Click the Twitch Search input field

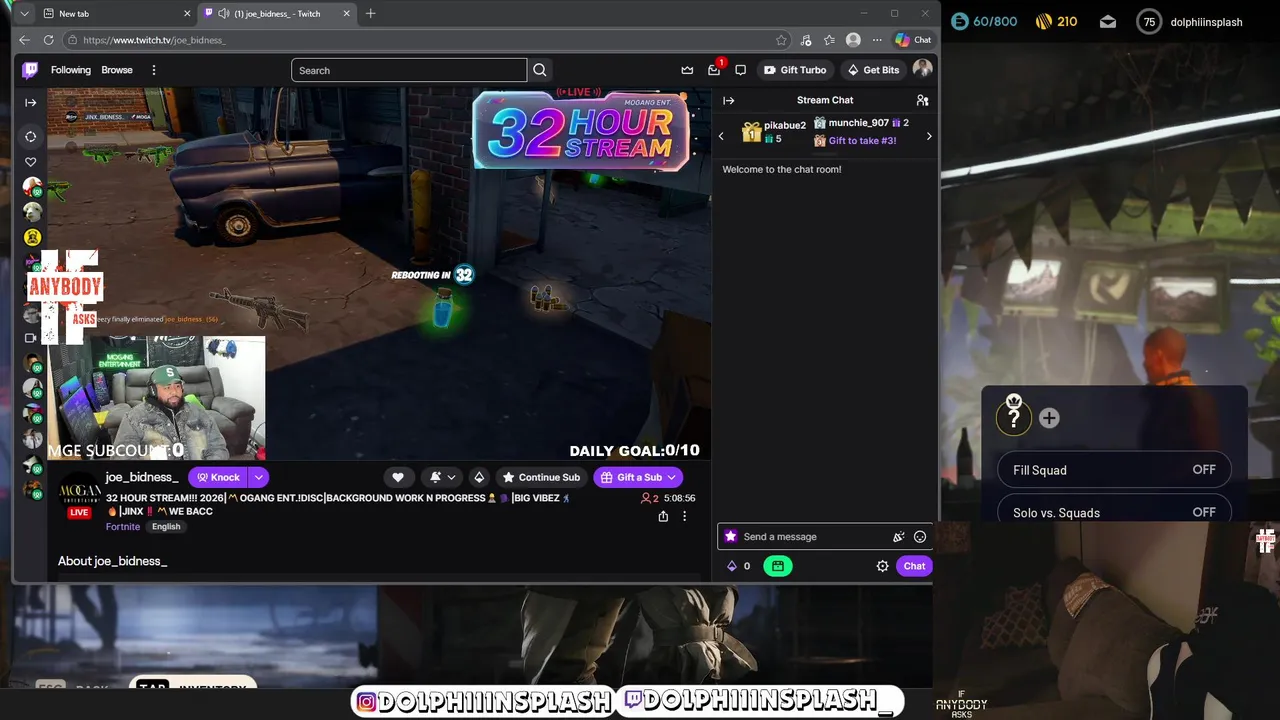coord(409,70)
